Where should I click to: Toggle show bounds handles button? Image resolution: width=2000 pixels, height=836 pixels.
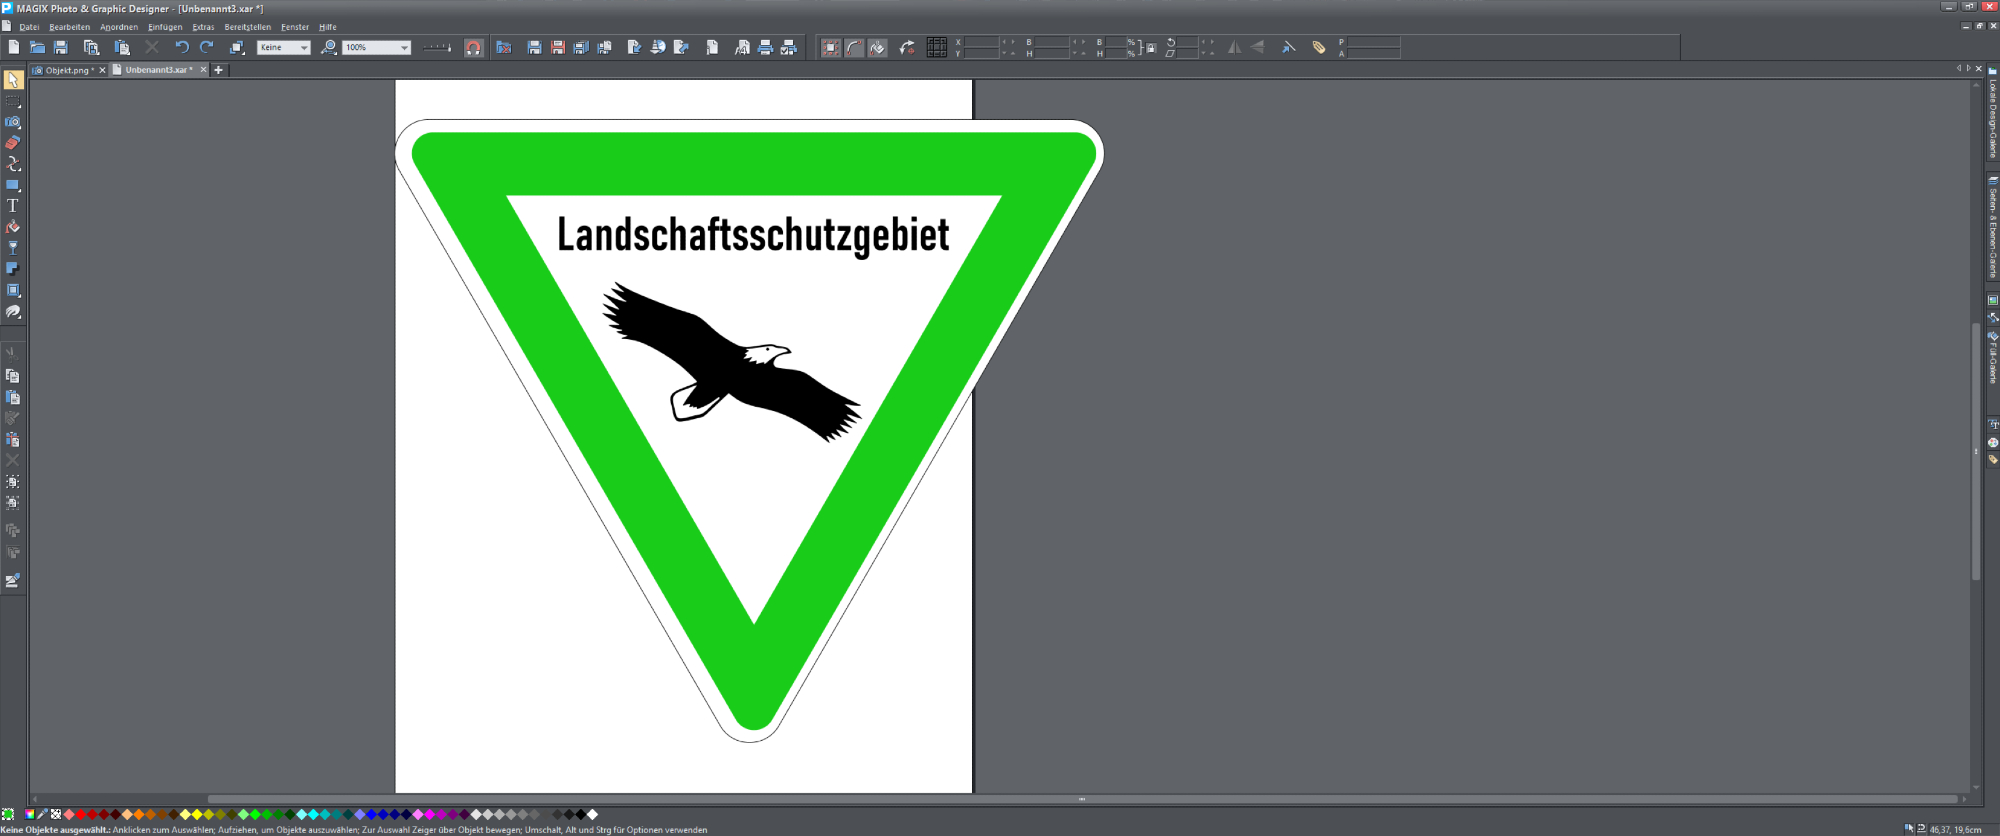pyautogui.click(x=831, y=47)
